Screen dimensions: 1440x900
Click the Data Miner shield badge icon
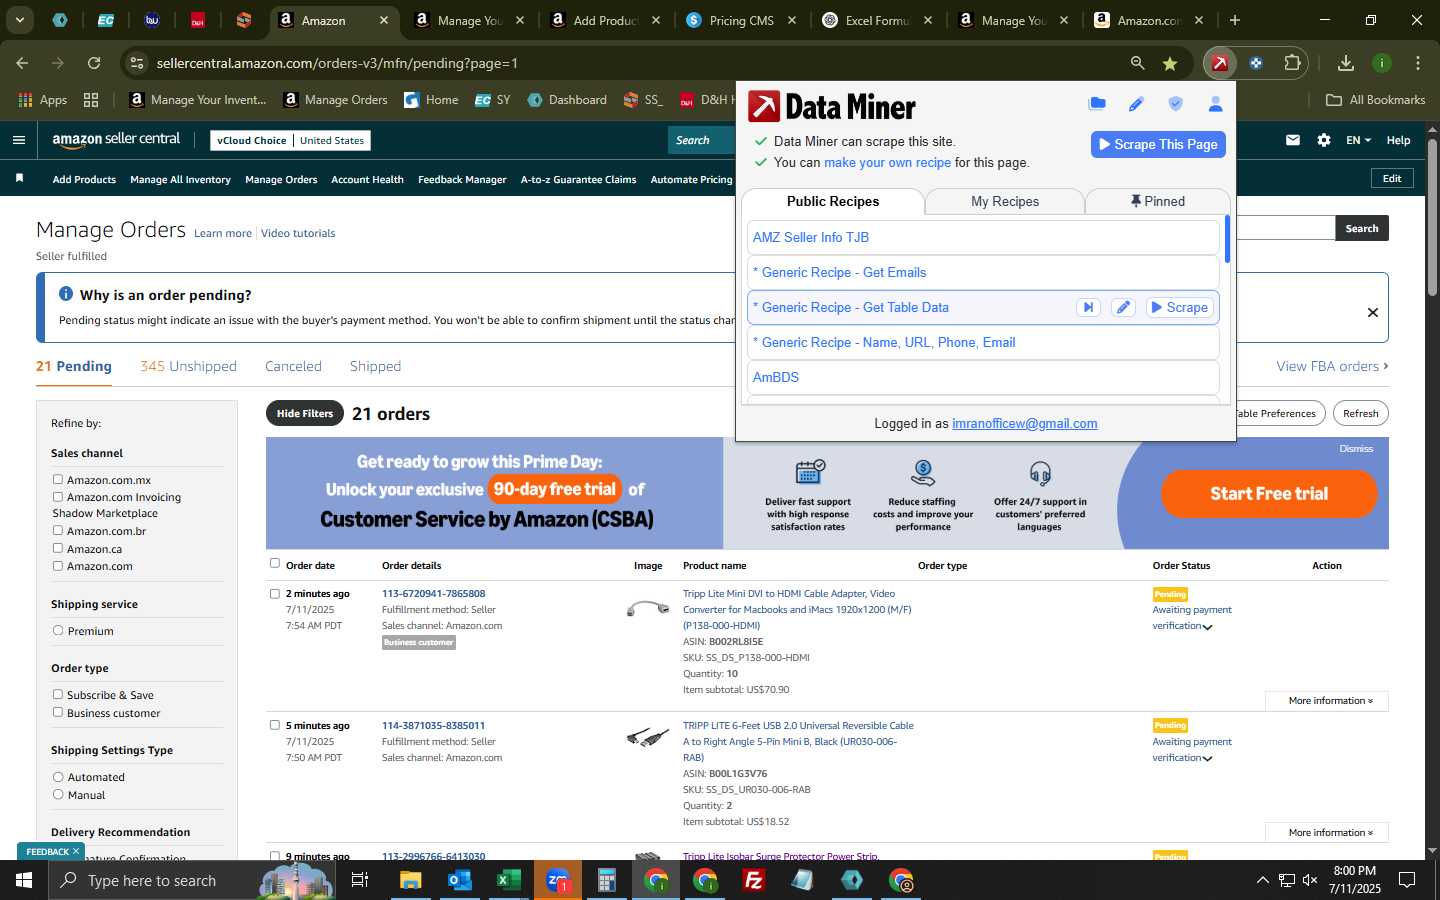pos(1176,104)
